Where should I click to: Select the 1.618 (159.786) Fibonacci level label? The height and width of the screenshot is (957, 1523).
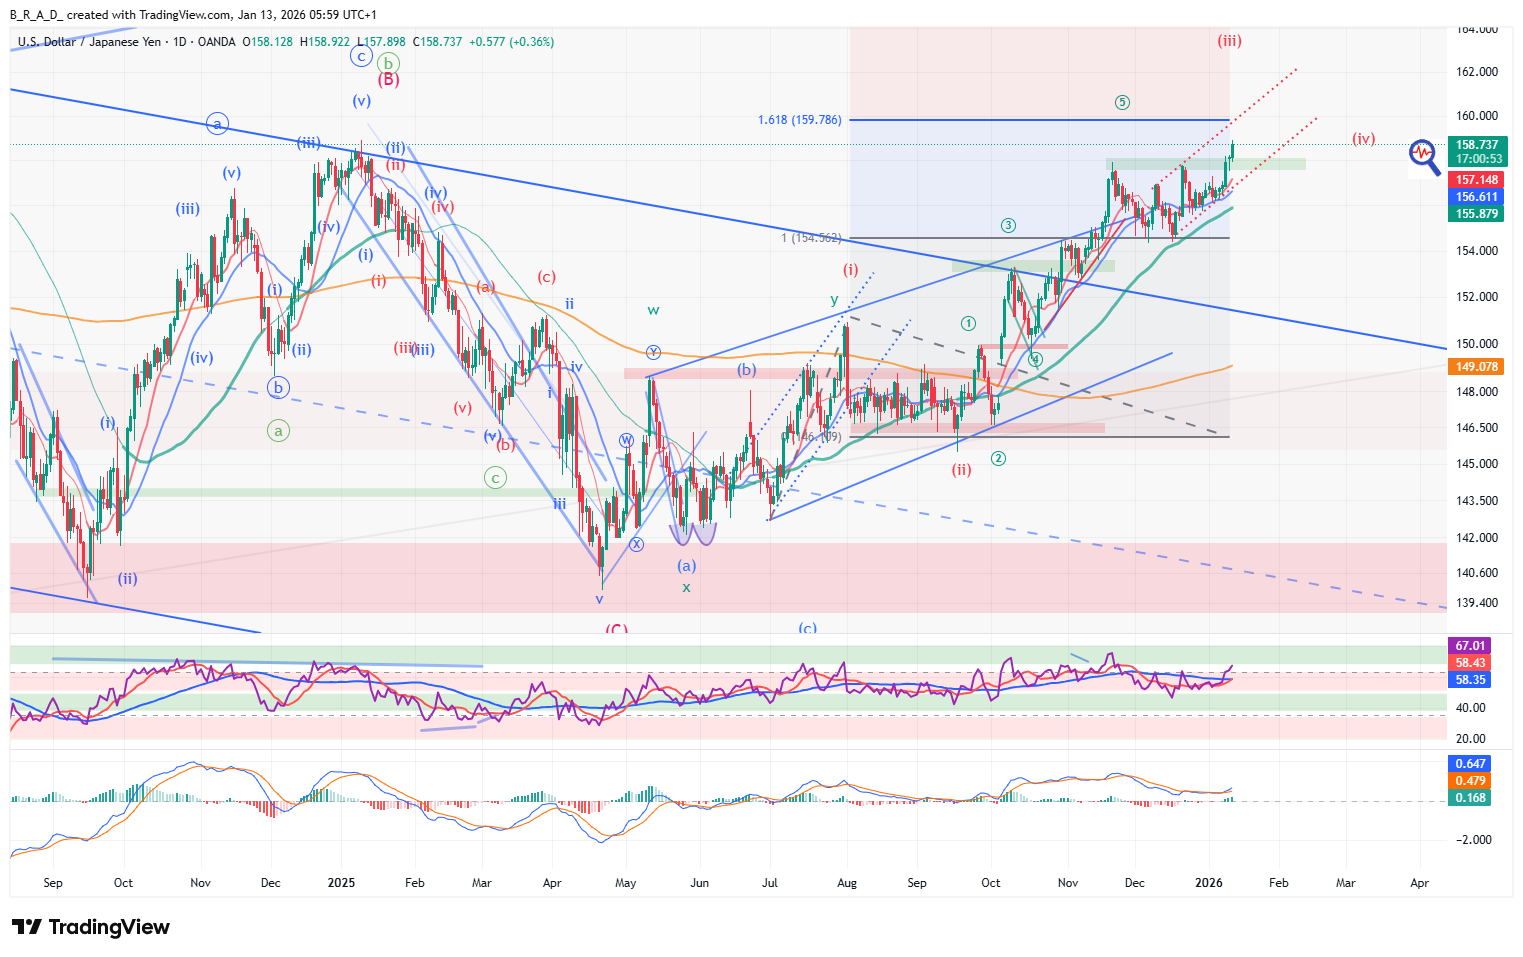click(x=799, y=120)
